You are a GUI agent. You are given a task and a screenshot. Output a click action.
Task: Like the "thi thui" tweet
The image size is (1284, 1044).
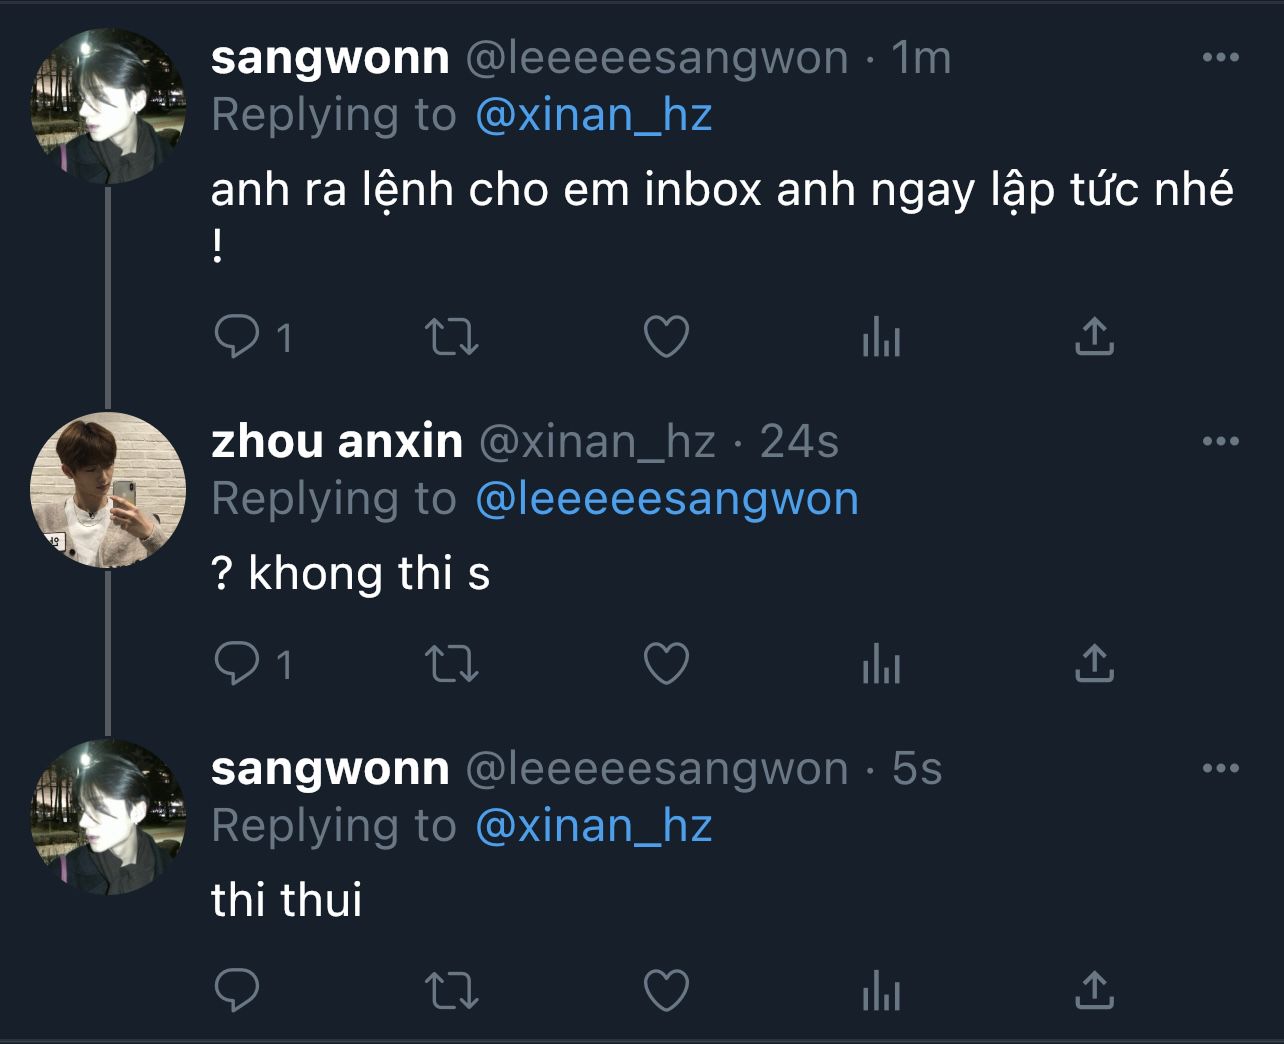666,990
